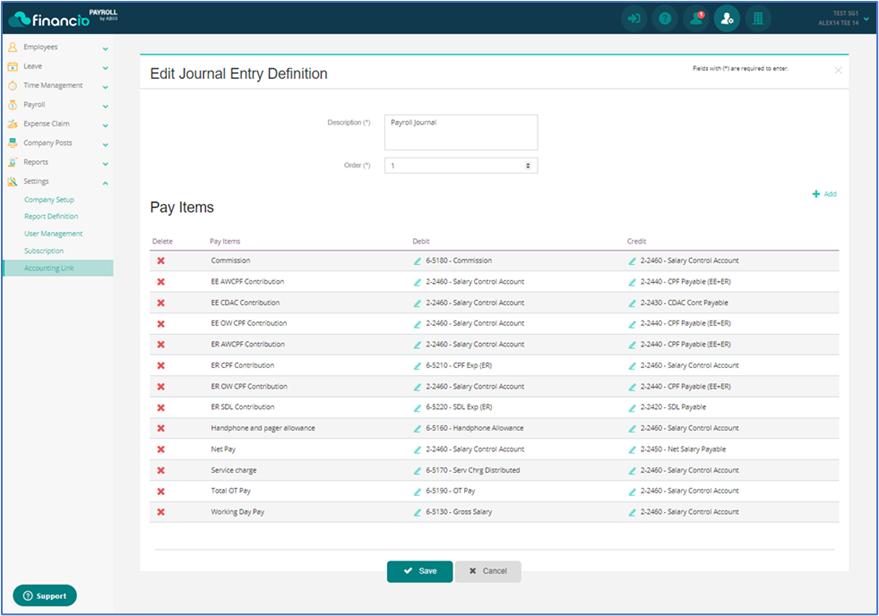Image resolution: width=879 pixels, height=616 pixels.
Task: Delete the Commission pay item row
Action: pyautogui.click(x=161, y=261)
